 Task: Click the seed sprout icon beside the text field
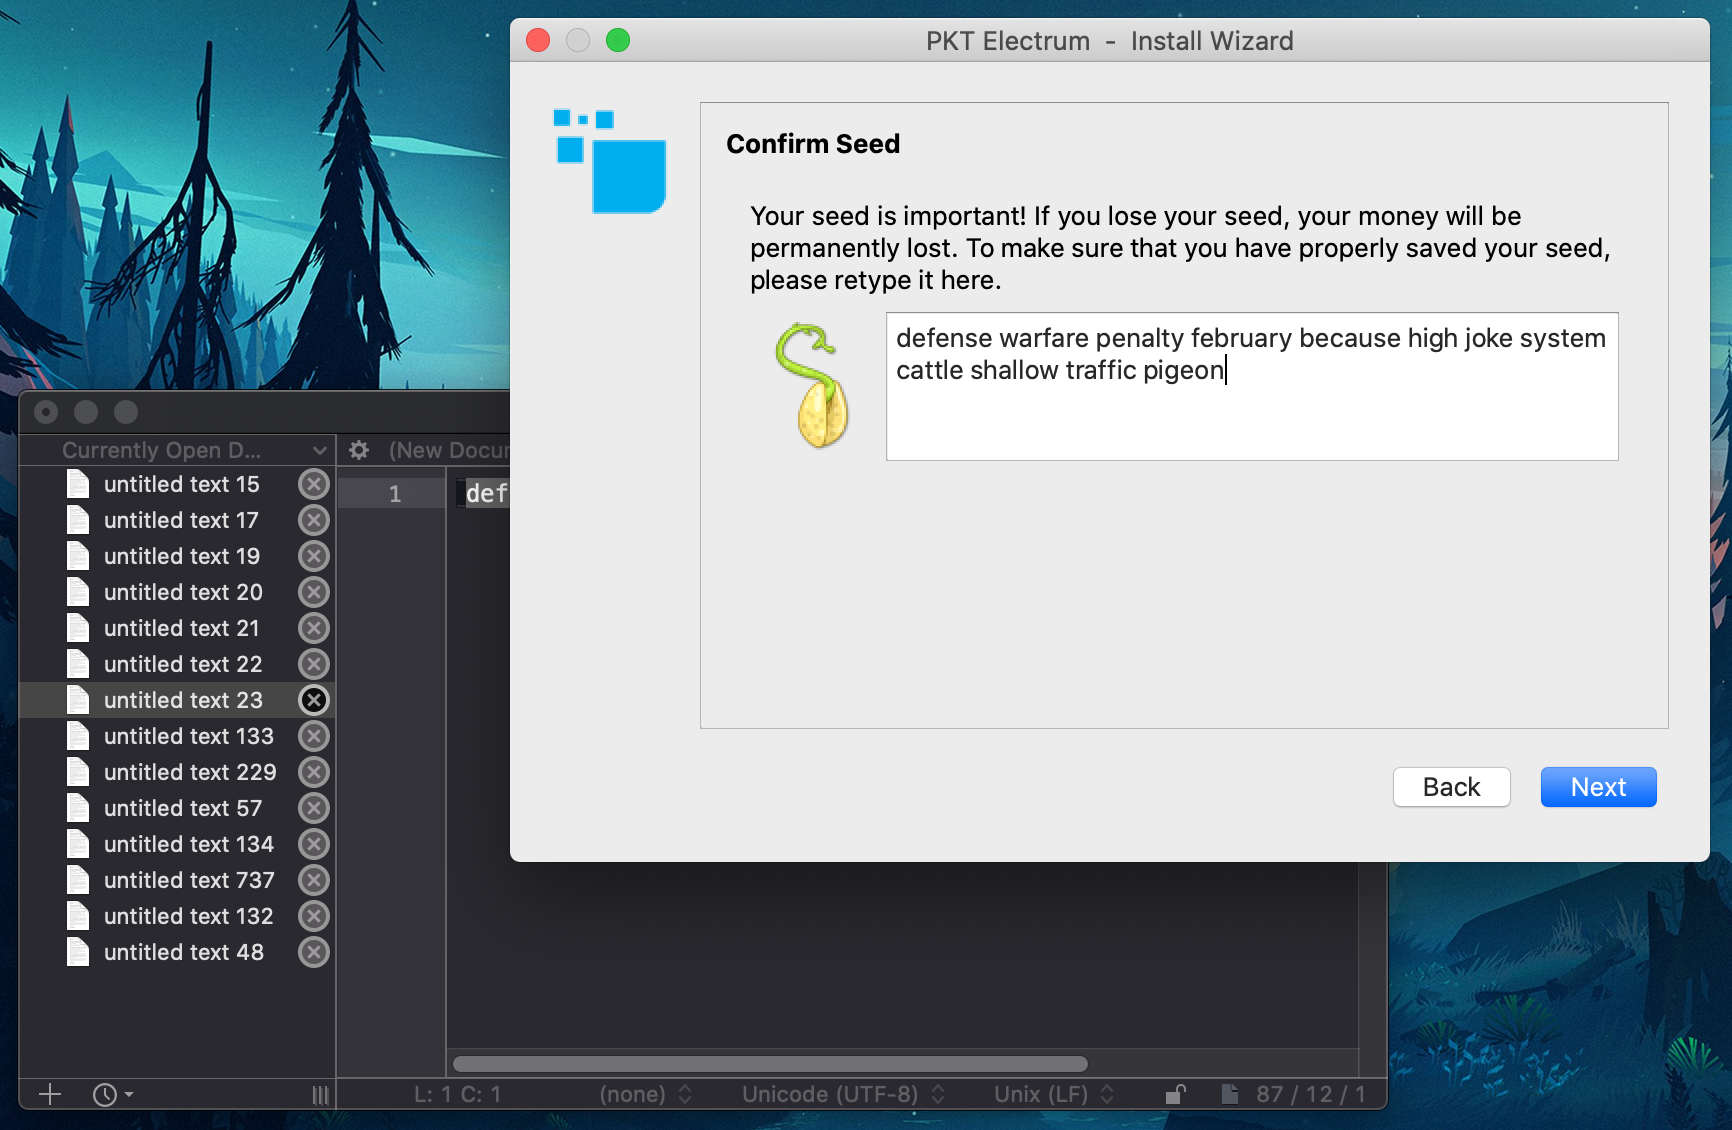click(x=812, y=385)
